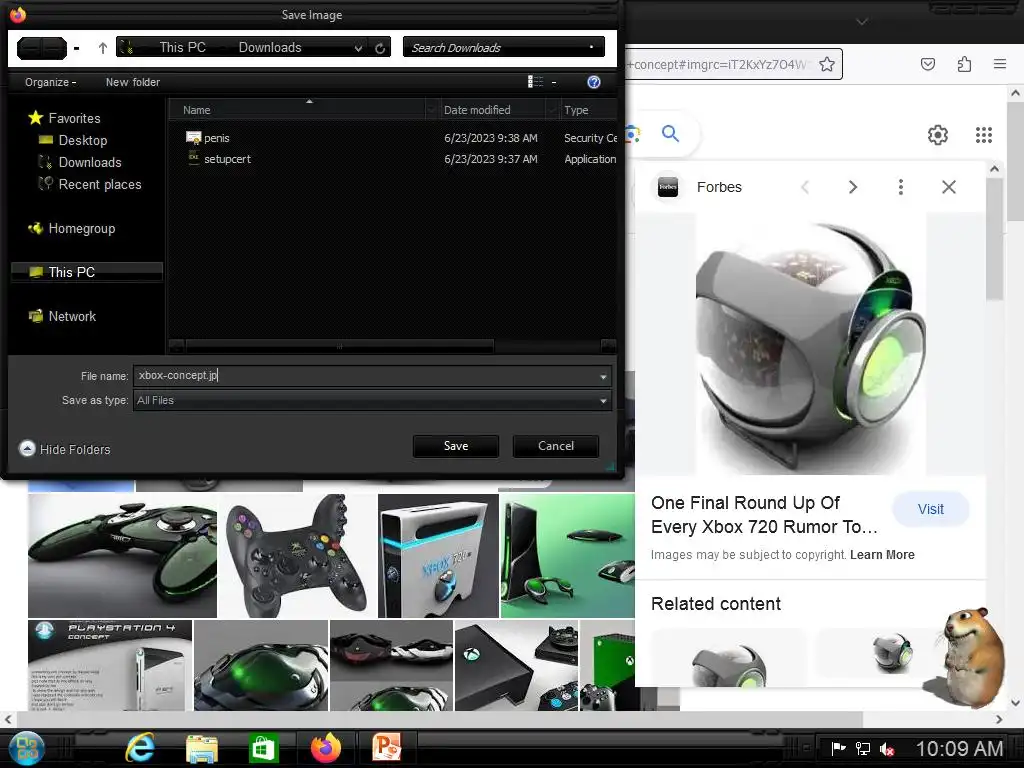Open view options dropdown arrow

[x=554, y=82]
